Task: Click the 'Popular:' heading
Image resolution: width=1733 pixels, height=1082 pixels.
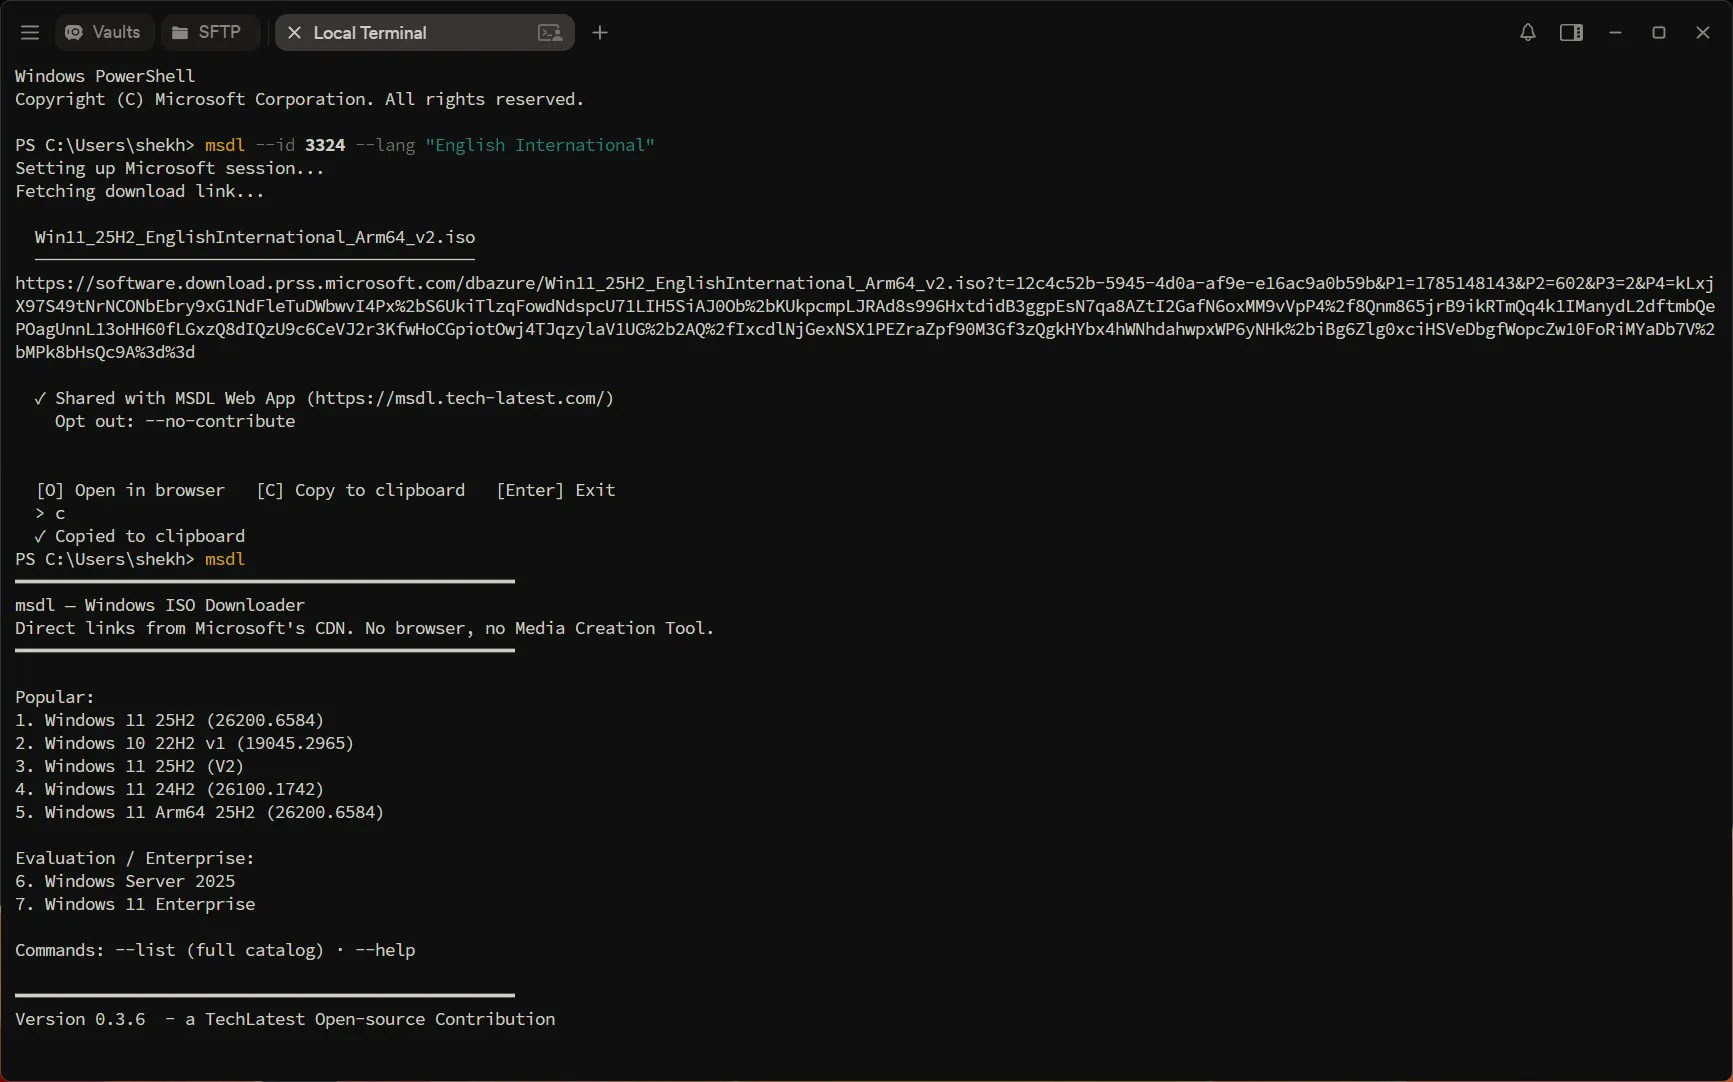Action: point(55,697)
